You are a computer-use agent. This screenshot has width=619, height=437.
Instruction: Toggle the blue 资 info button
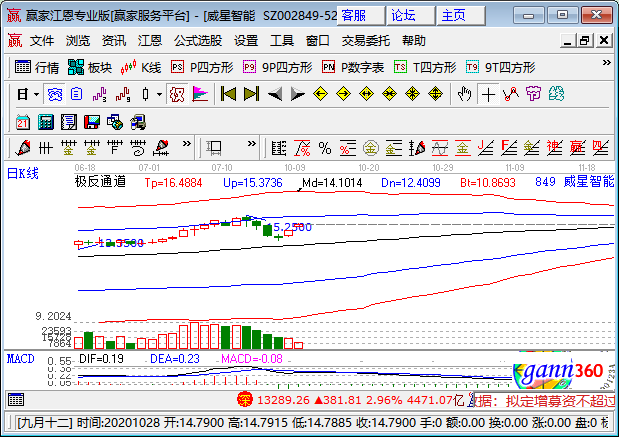[x=54, y=94]
